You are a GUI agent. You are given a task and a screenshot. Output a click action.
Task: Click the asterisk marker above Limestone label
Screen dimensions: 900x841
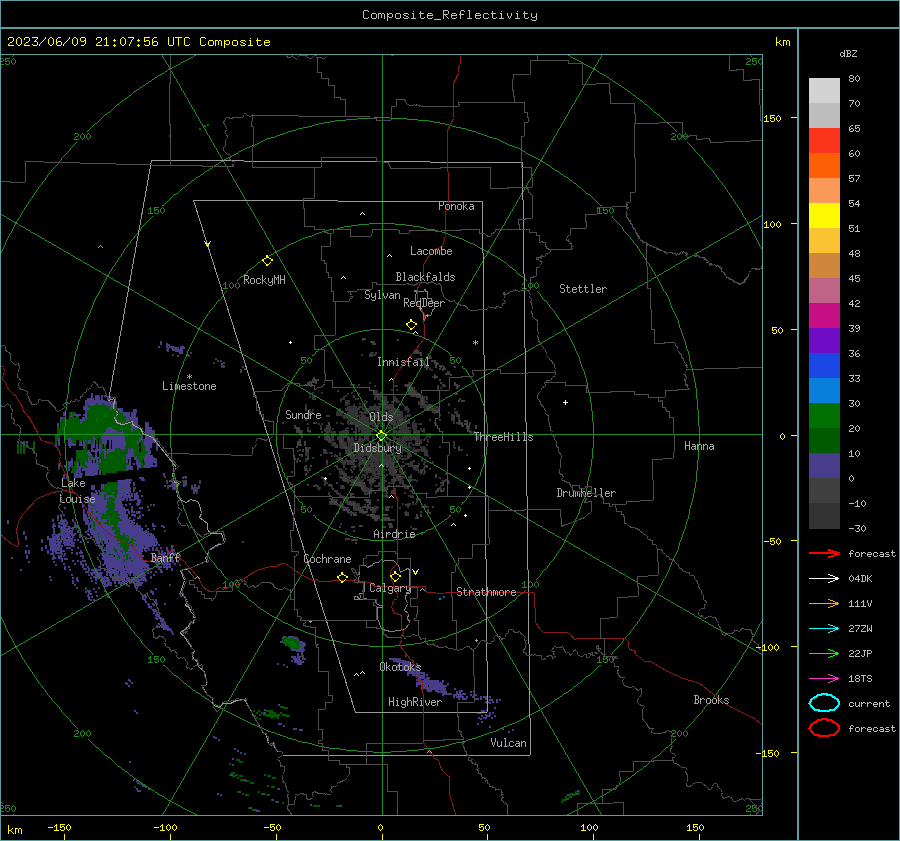click(x=189, y=377)
